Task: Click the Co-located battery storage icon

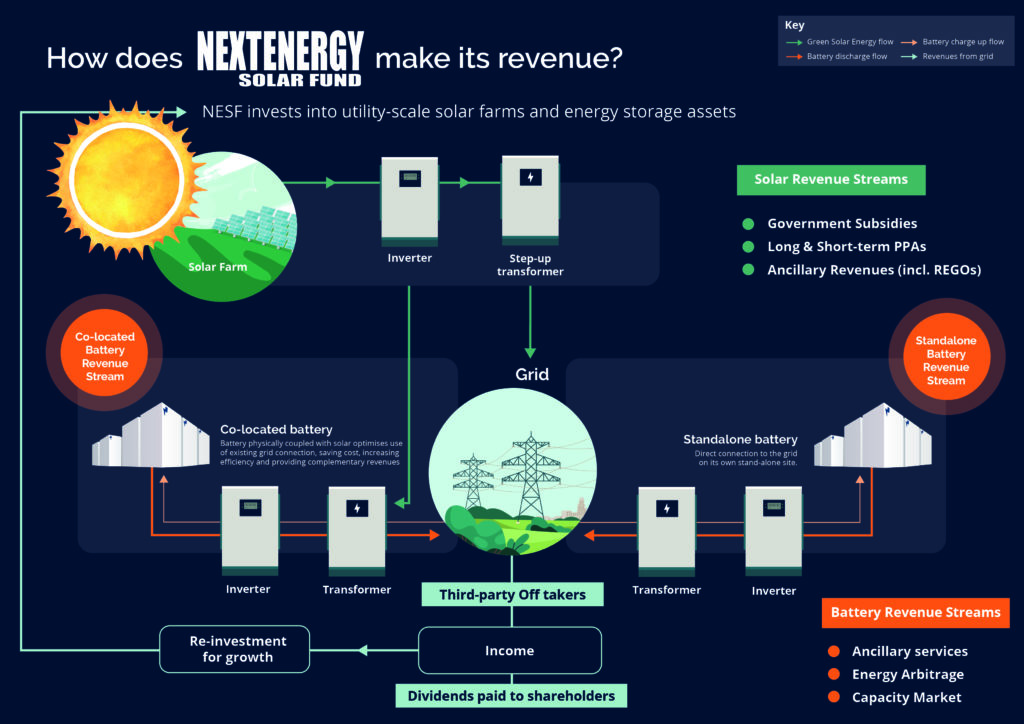Action: pos(150,435)
